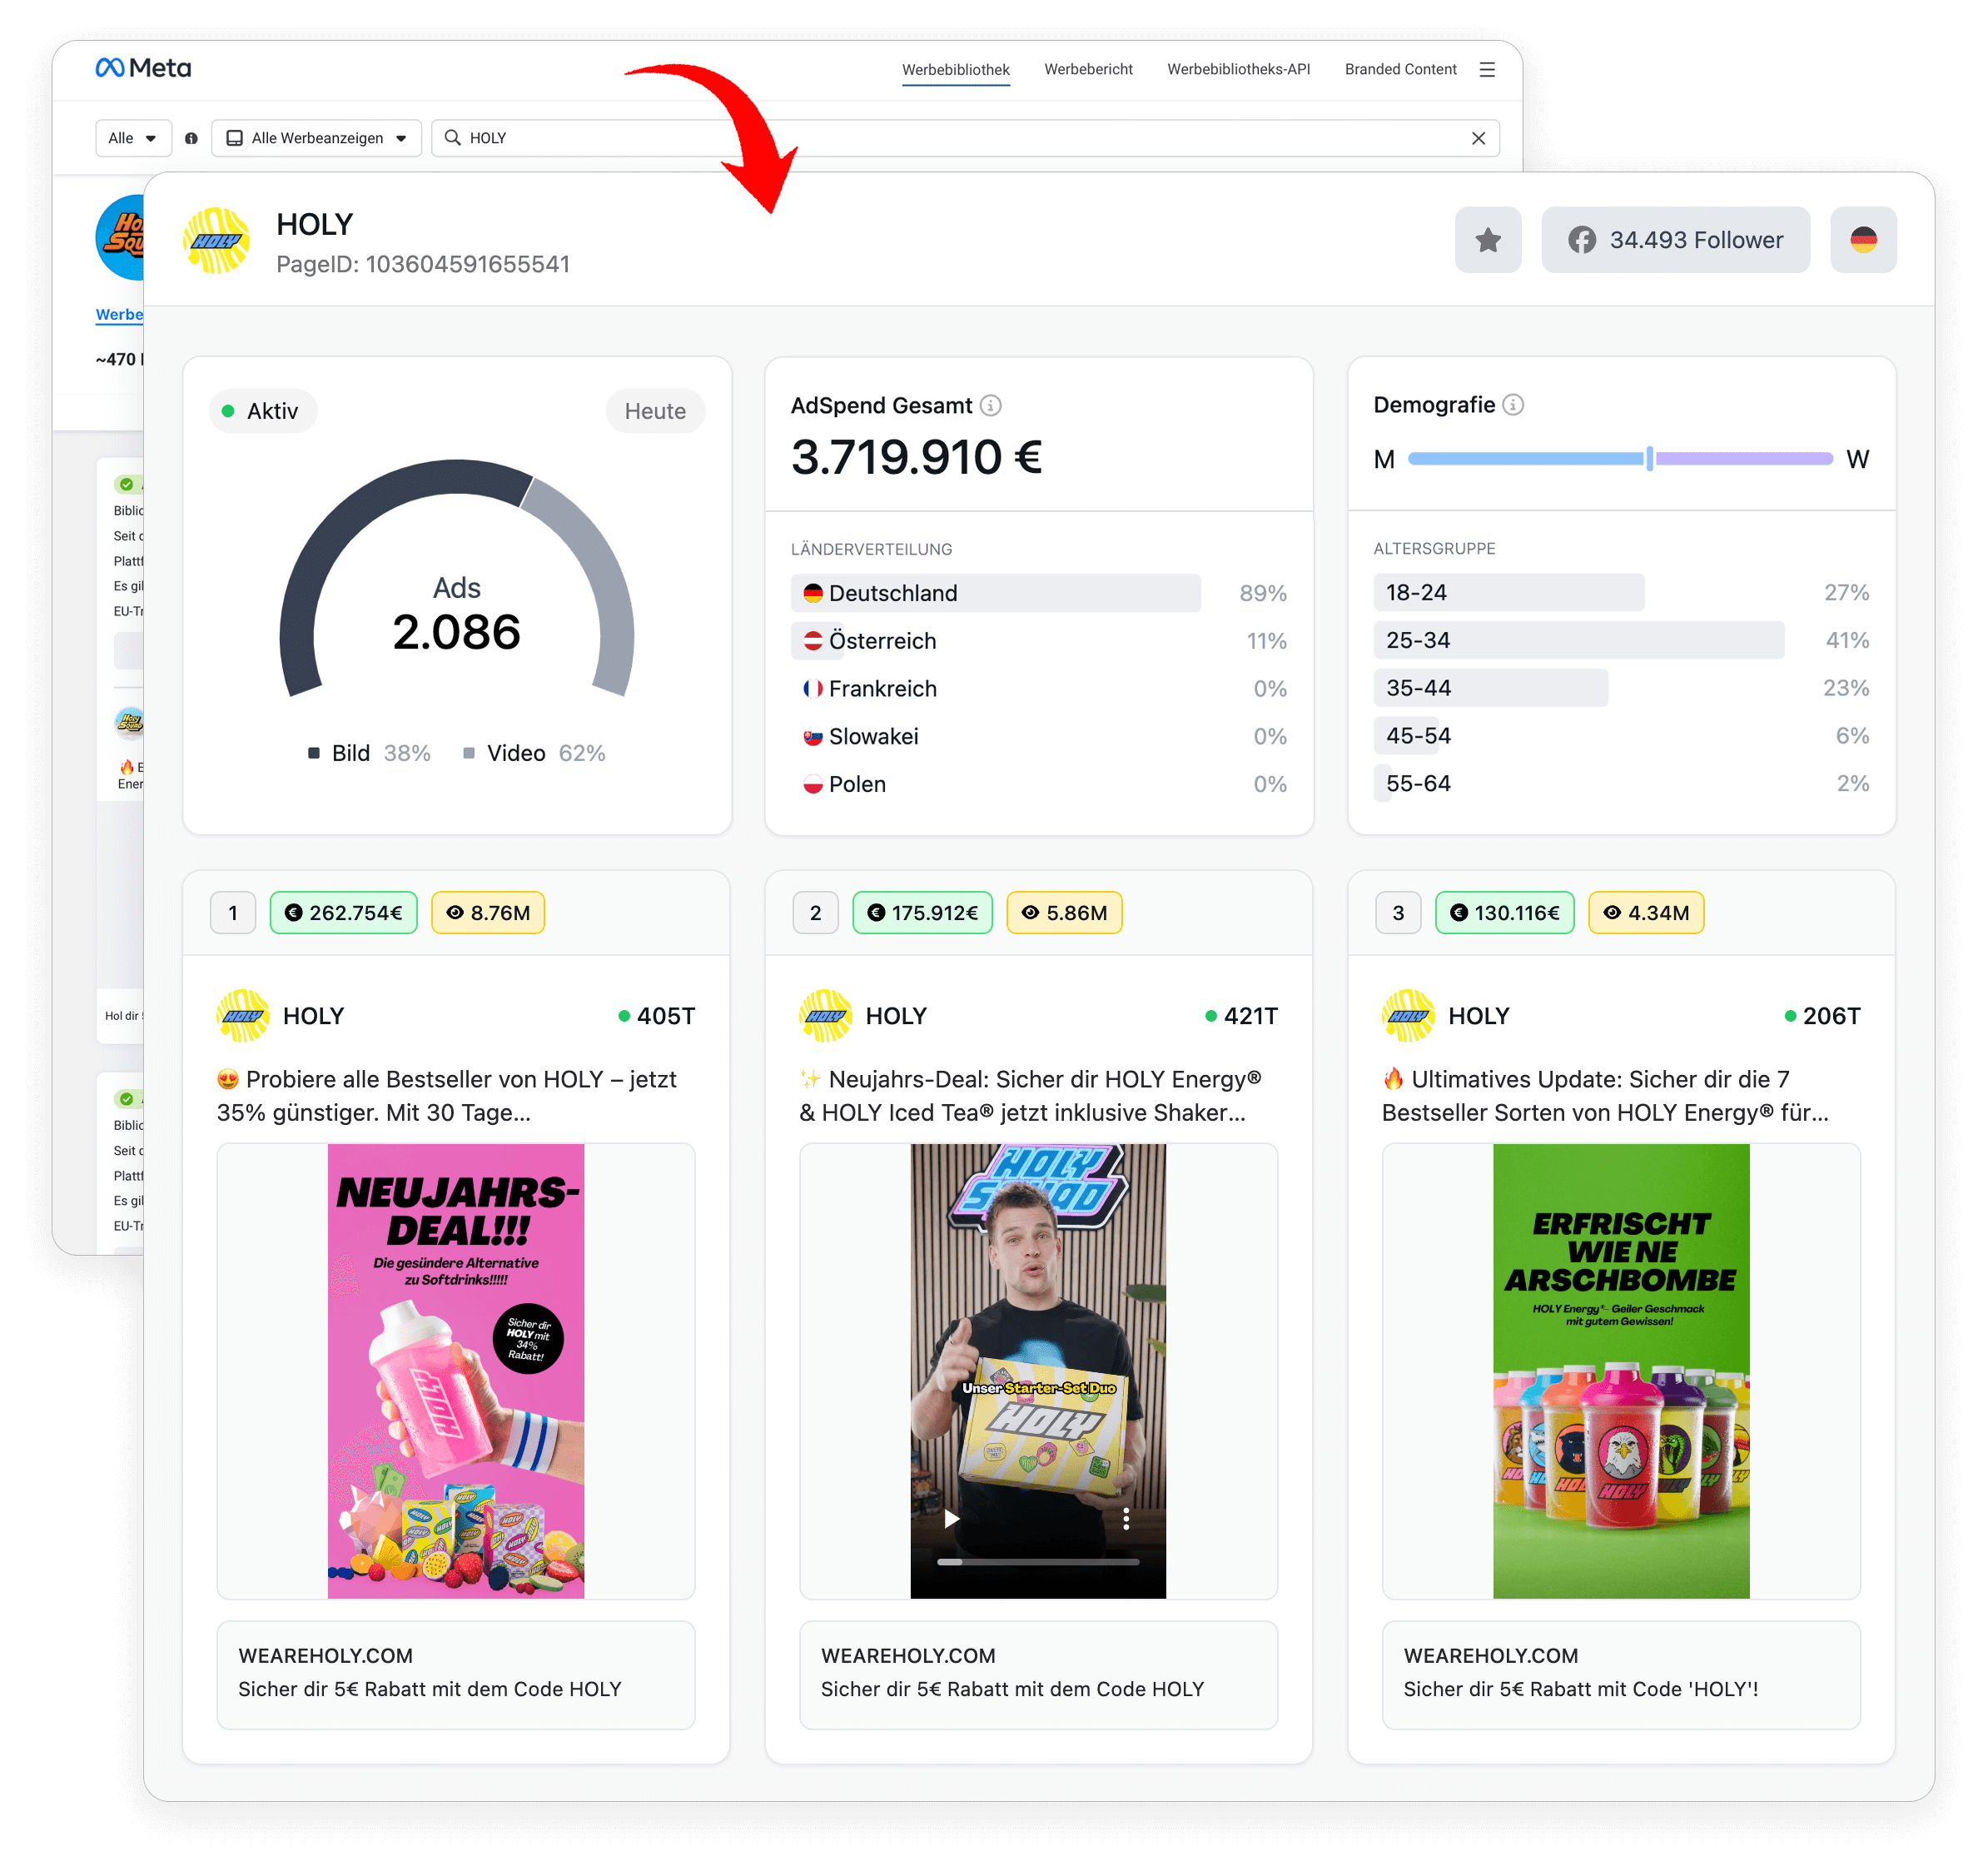Open video options three-dot icon
This screenshot has height=1866, width=1988.
[1126, 1518]
